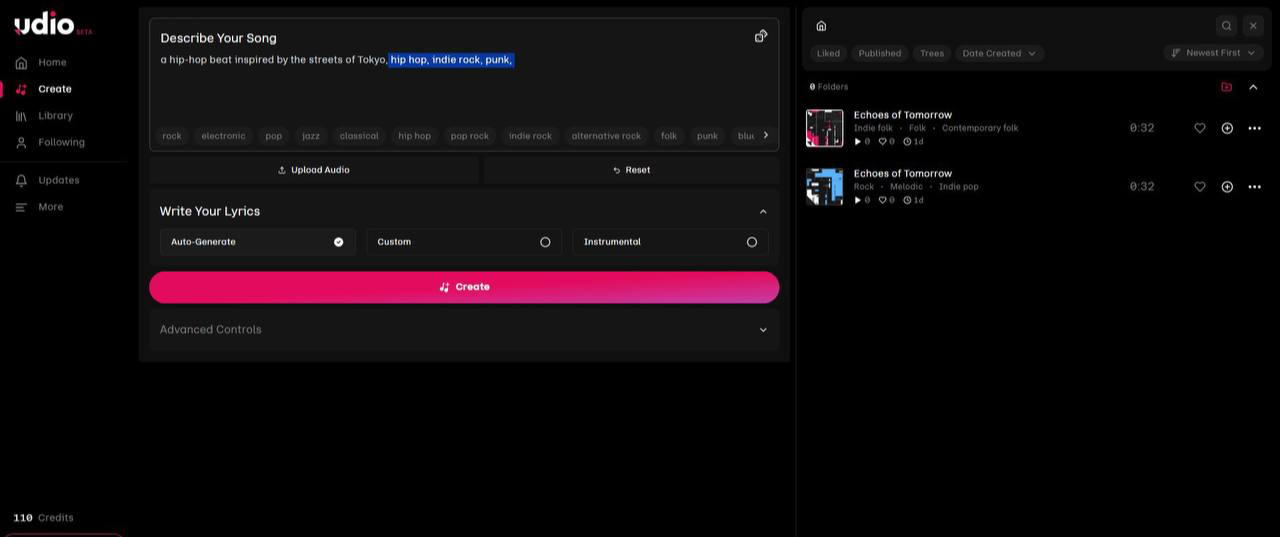Image resolution: width=1280 pixels, height=537 pixels.
Task: Open Updates in the sidebar
Action: (x=47, y=180)
